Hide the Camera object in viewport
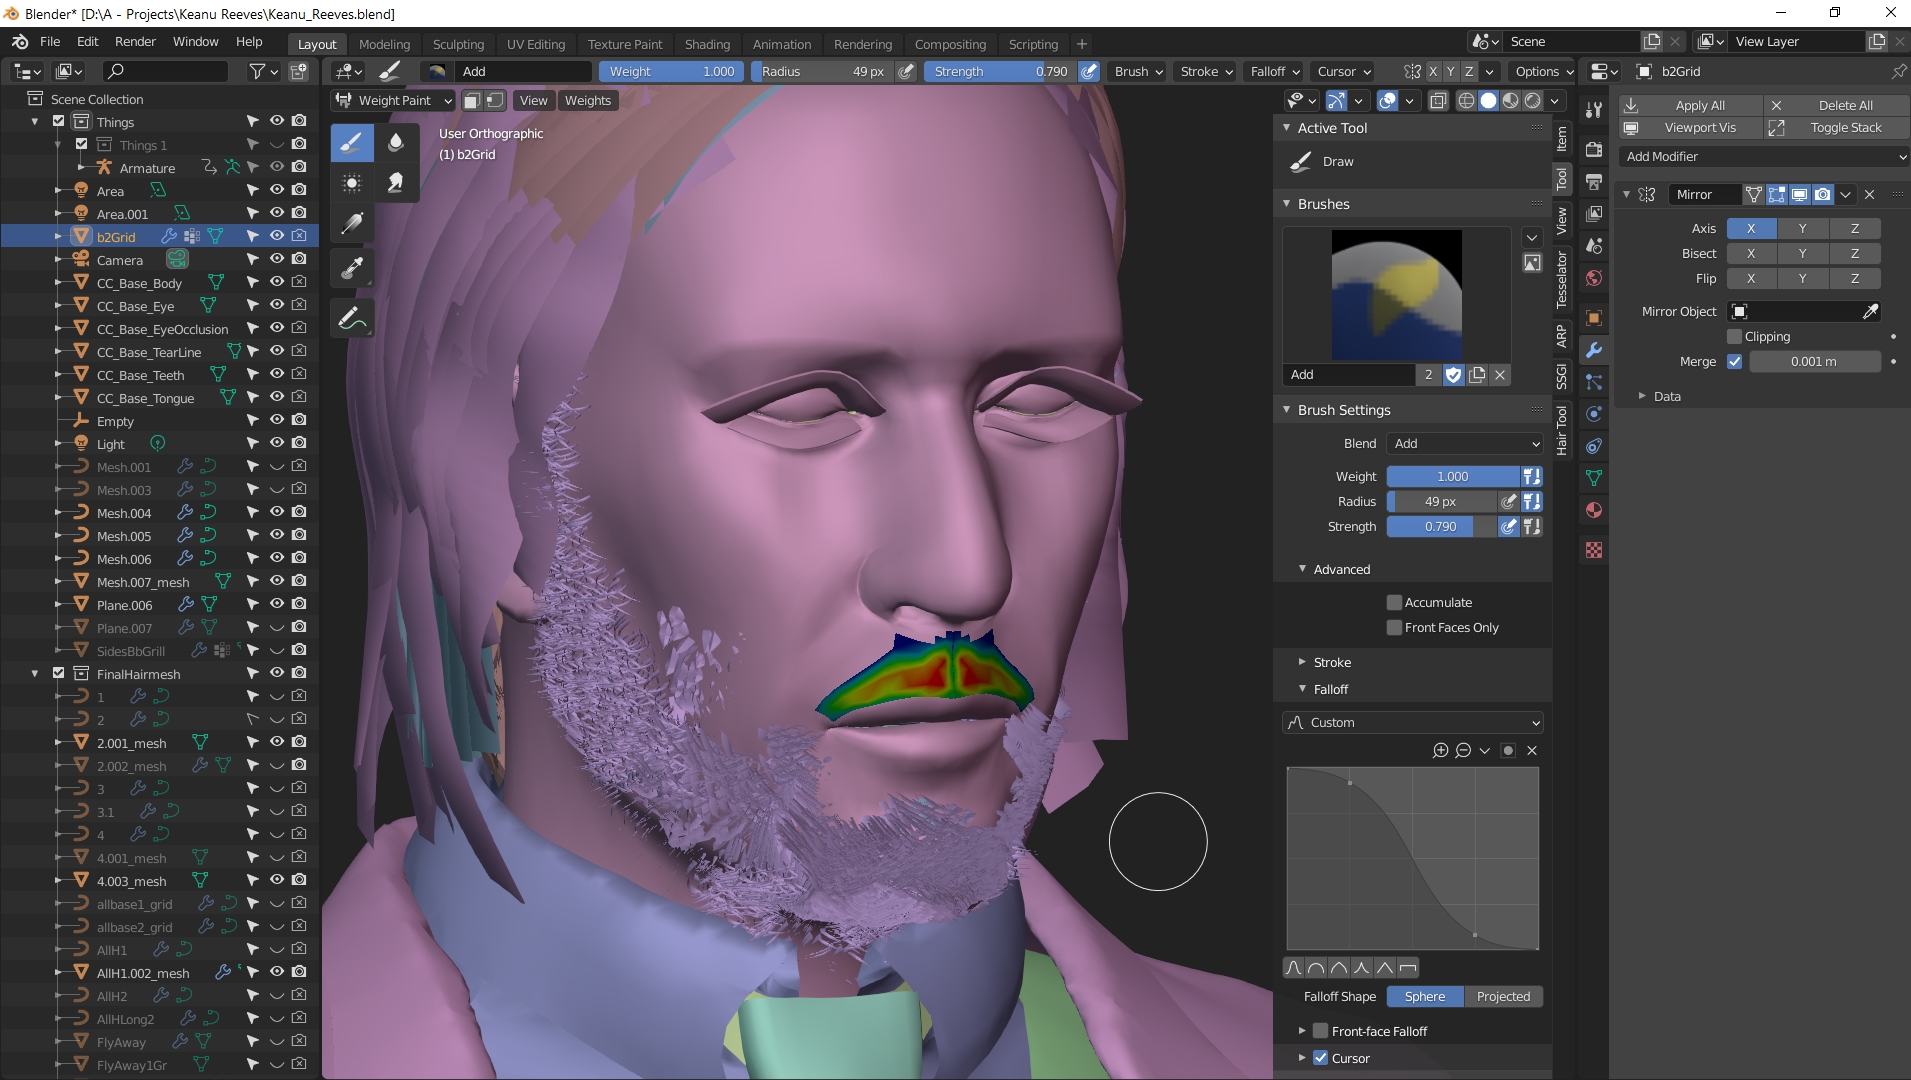 (x=277, y=259)
